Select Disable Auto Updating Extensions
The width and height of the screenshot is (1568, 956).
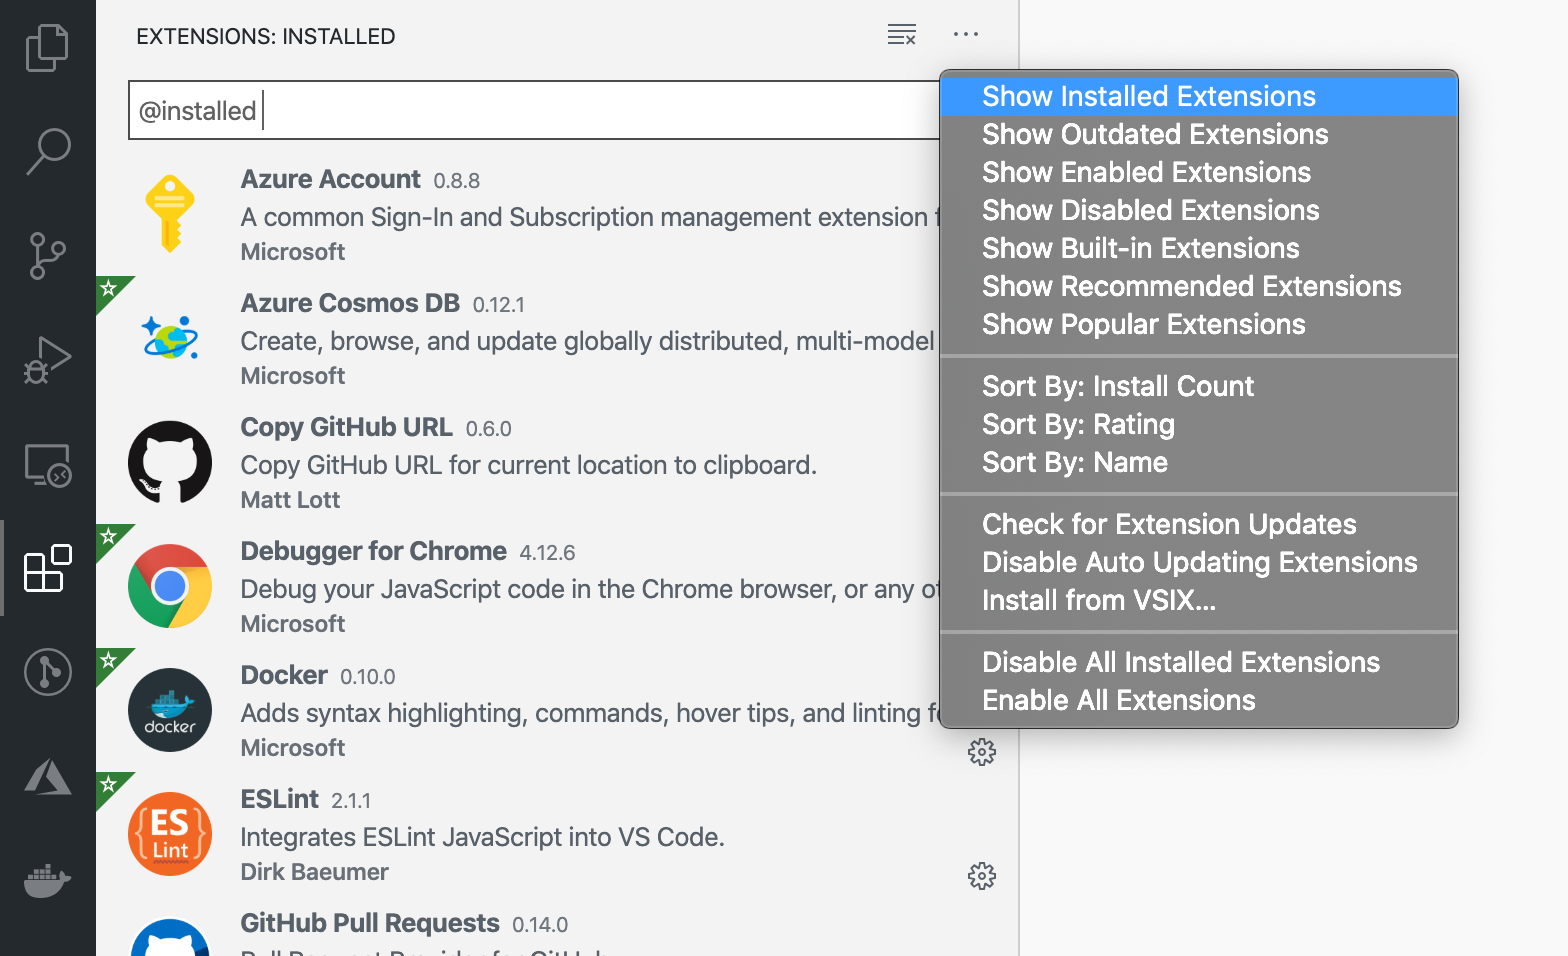[1199, 562]
